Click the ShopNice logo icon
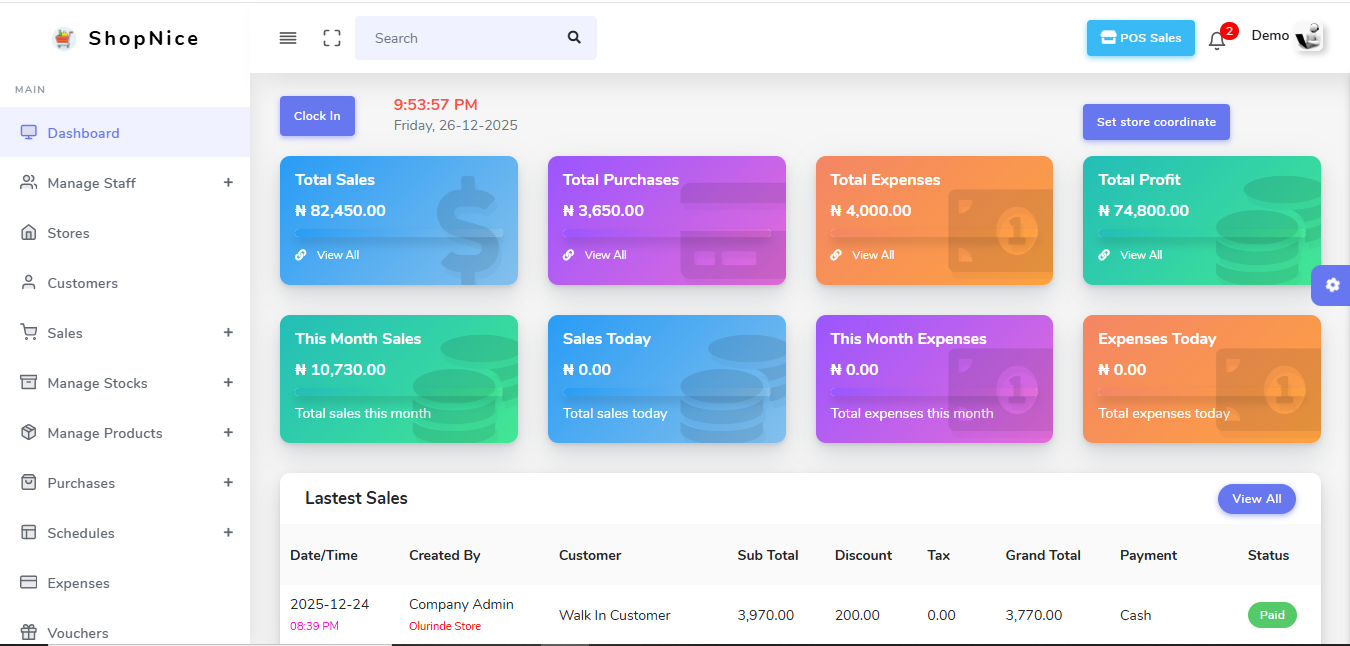The image size is (1350, 646). tap(64, 38)
